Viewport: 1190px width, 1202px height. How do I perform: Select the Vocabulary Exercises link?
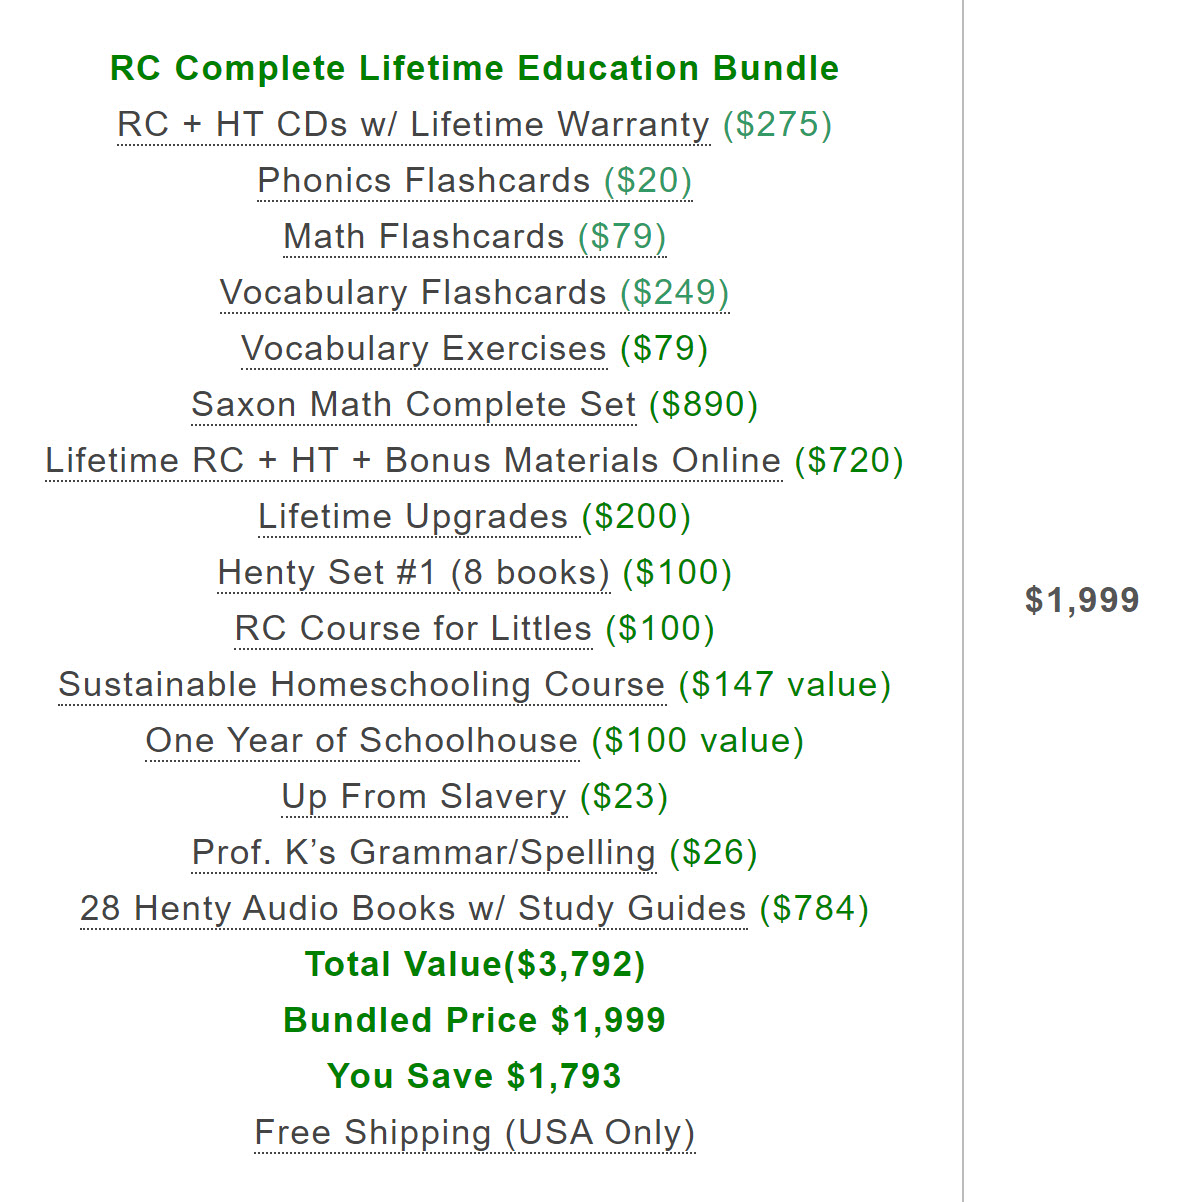[x=424, y=348]
